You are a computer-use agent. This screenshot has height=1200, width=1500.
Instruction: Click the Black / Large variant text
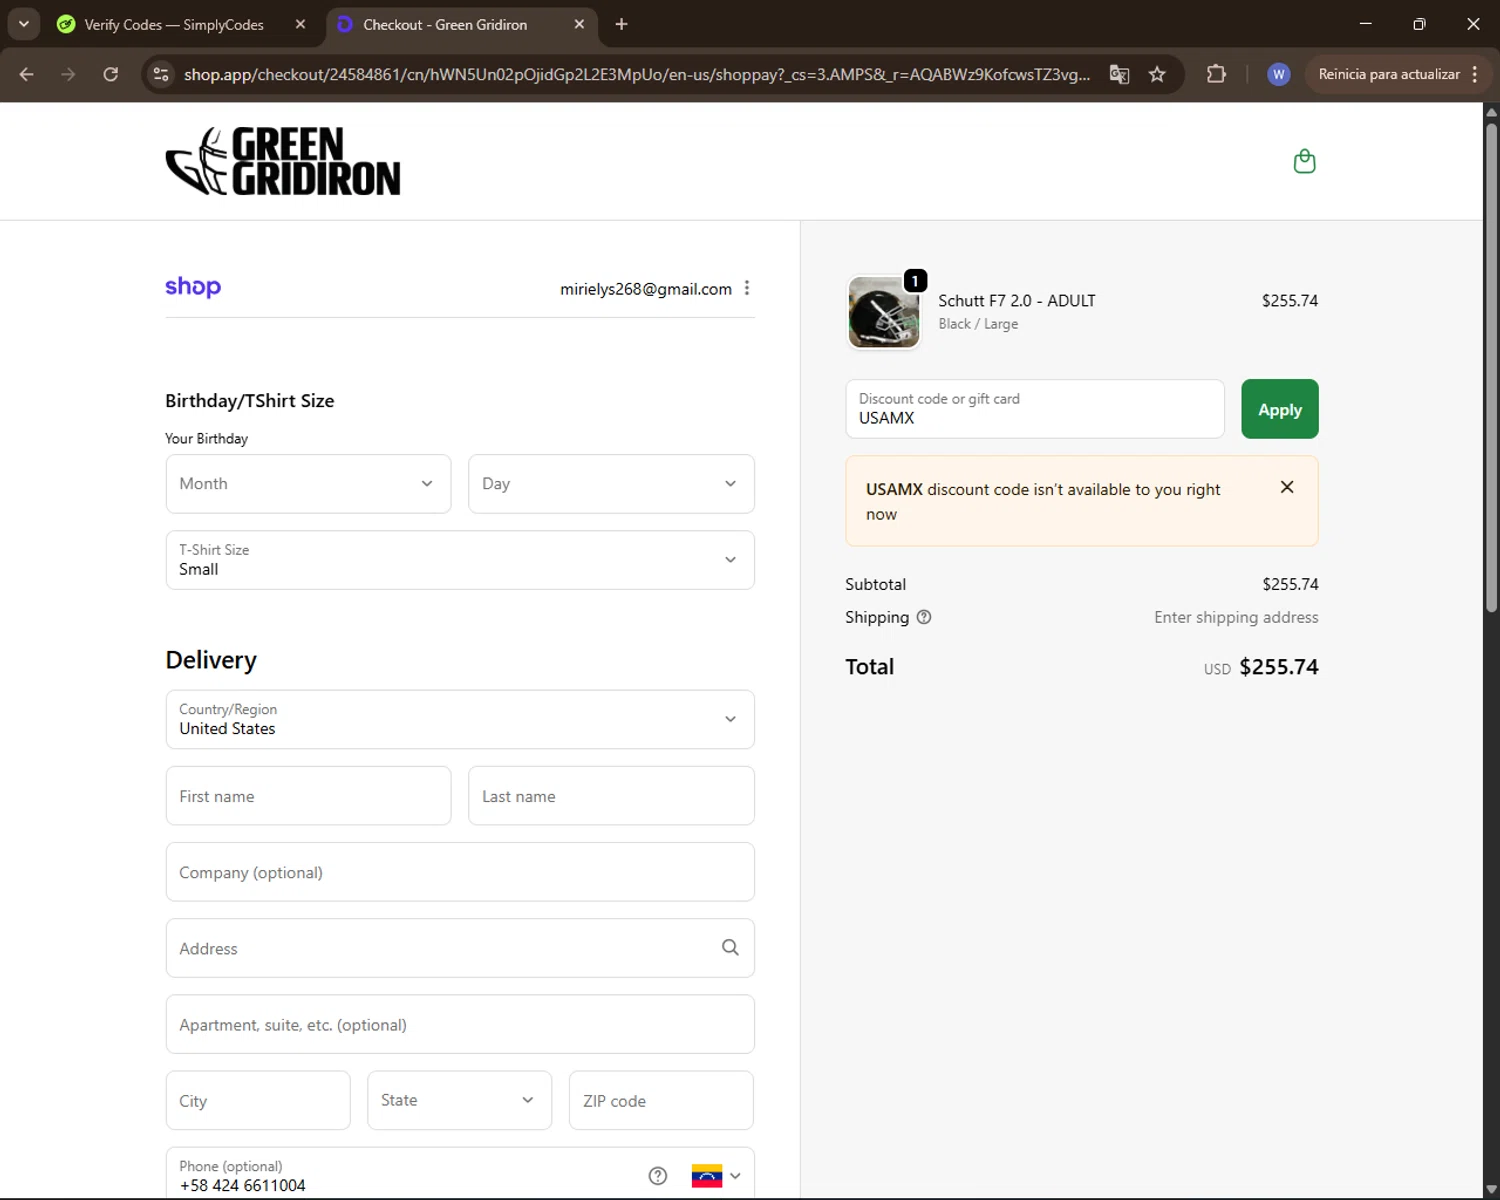(978, 324)
